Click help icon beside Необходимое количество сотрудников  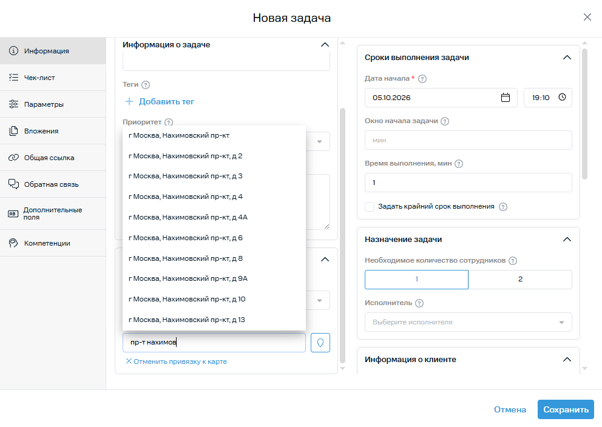pyautogui.click(x=513, y=261)
